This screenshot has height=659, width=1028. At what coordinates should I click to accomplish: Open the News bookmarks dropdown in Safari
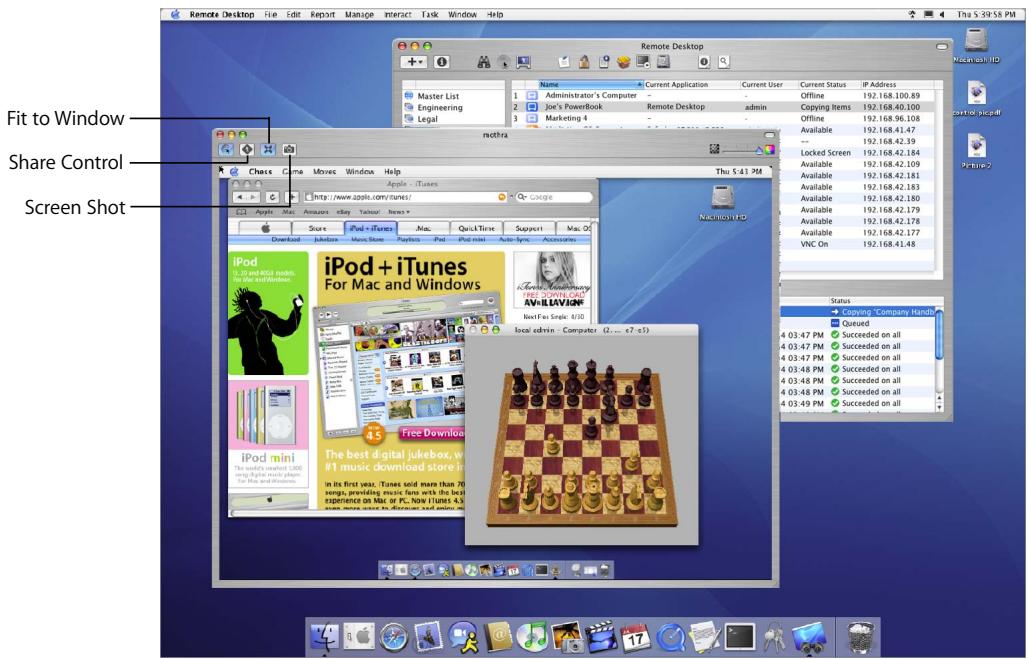click(x=399, y=212)
